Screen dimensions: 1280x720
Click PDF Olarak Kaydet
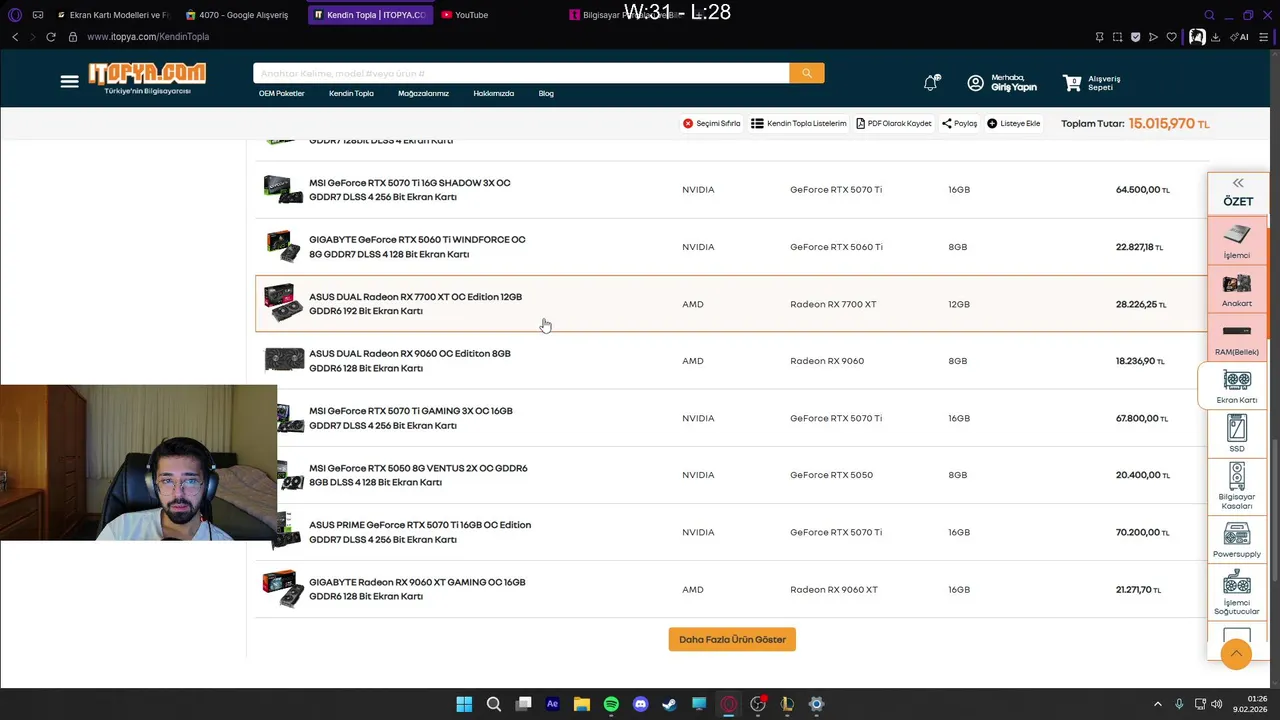tap(894, 124)
